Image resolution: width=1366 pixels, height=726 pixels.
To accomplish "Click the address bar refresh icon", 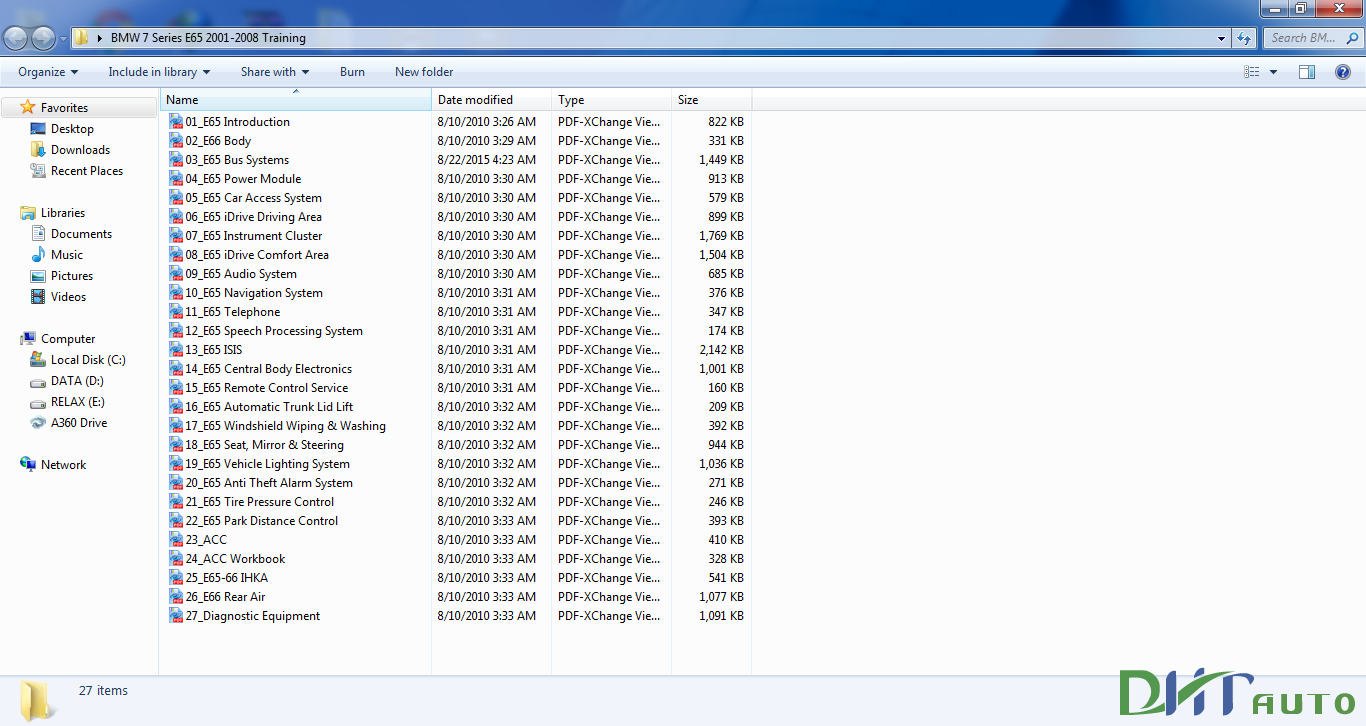I will (x=1244, y=38).
